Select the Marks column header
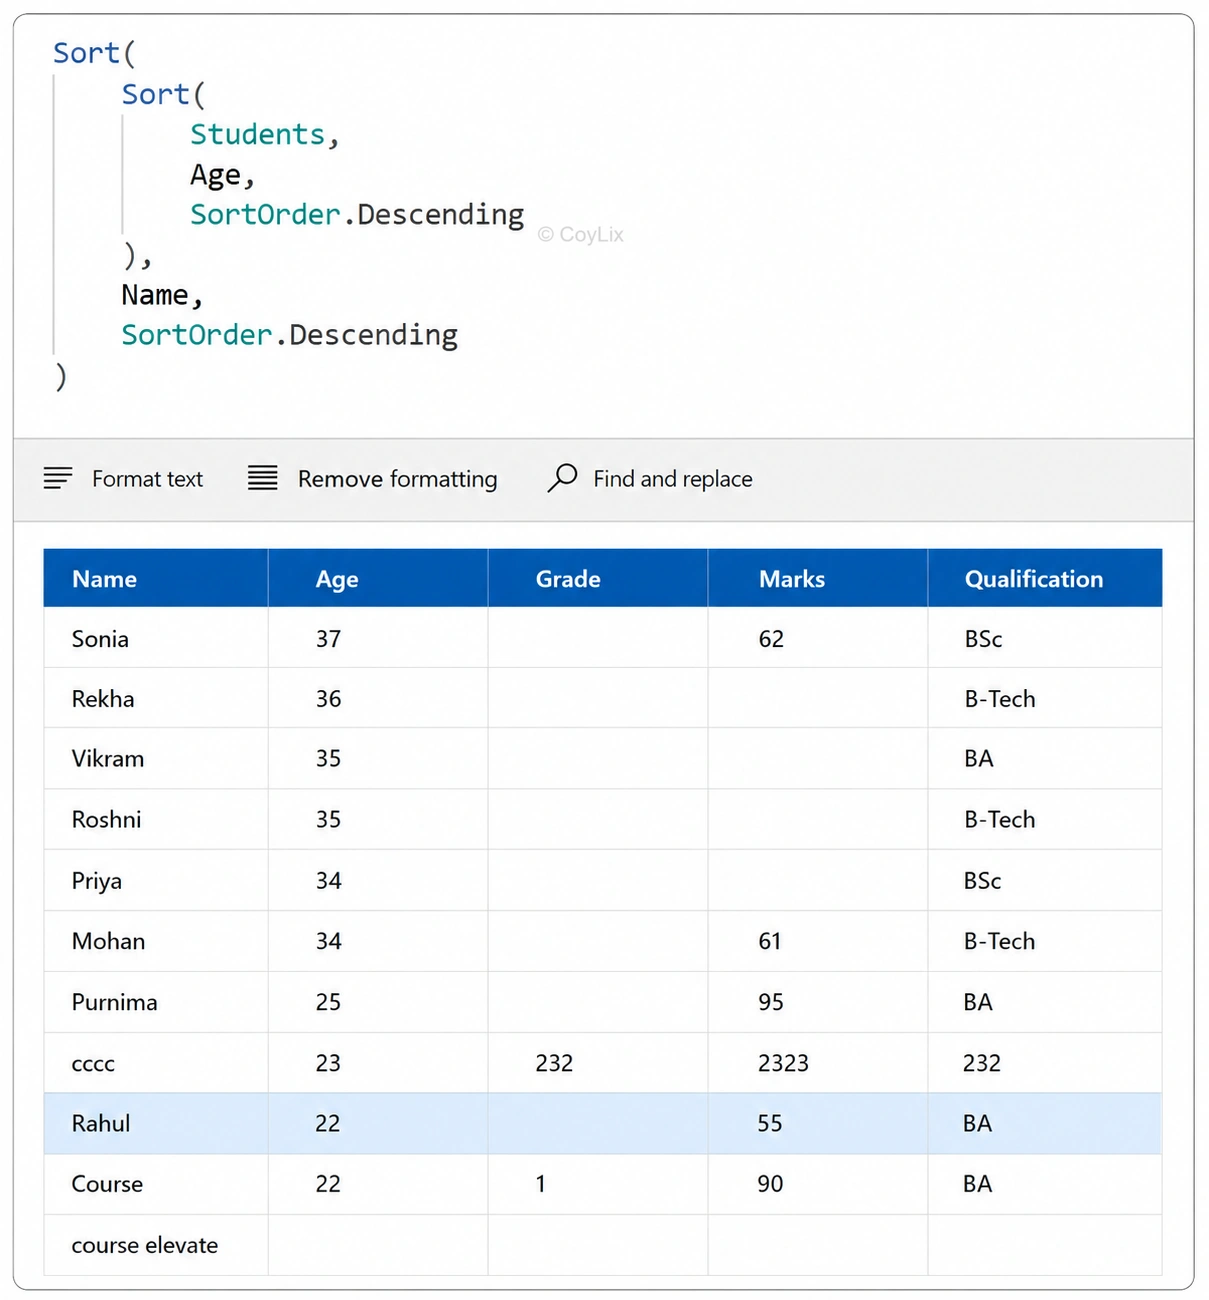Image resolution: width=1209 pixels, height=1300 pixels. 818,578
